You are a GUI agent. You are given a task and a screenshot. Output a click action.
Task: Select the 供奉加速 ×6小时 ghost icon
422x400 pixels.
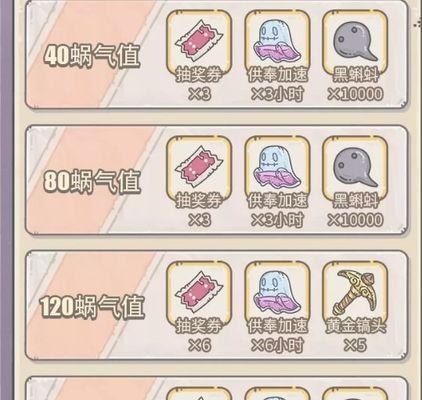(277, 293)
